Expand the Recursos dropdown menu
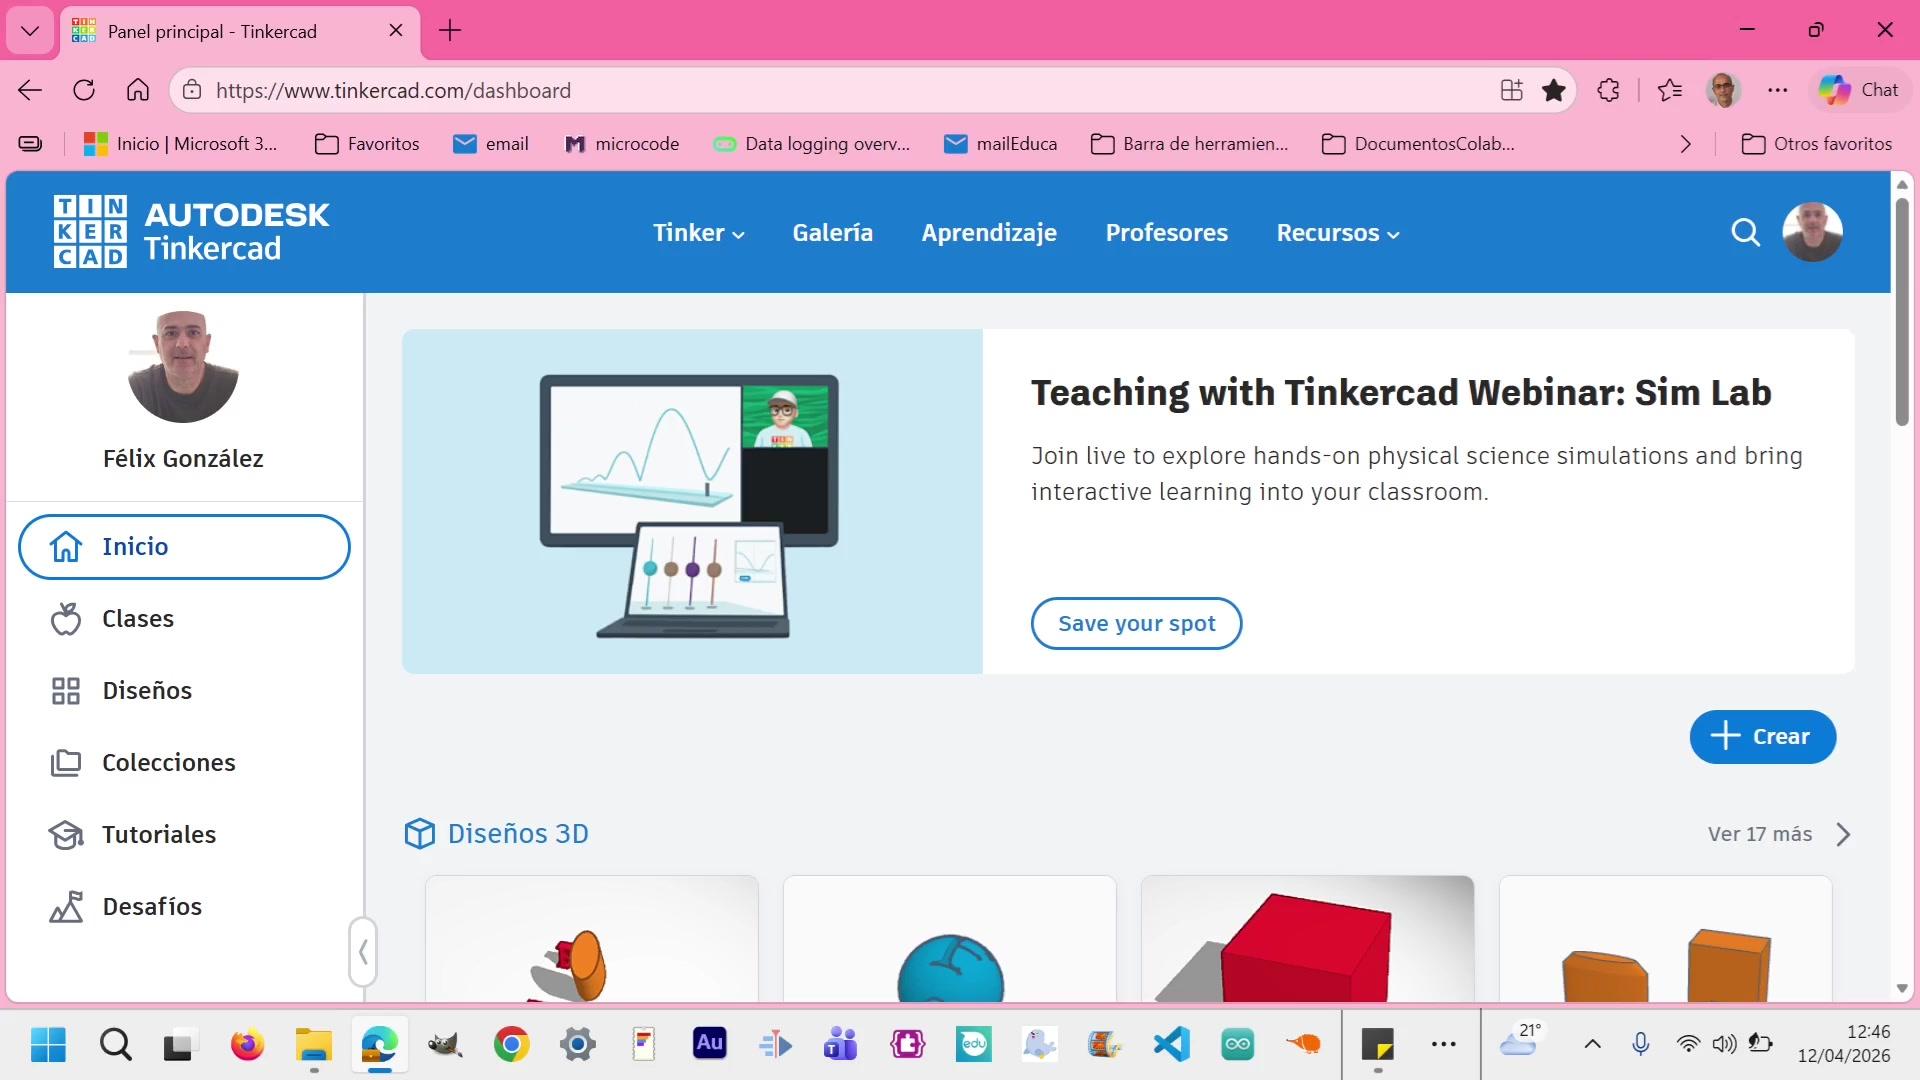This screenshot has height=1080, width=1920. coord(1337,233)
